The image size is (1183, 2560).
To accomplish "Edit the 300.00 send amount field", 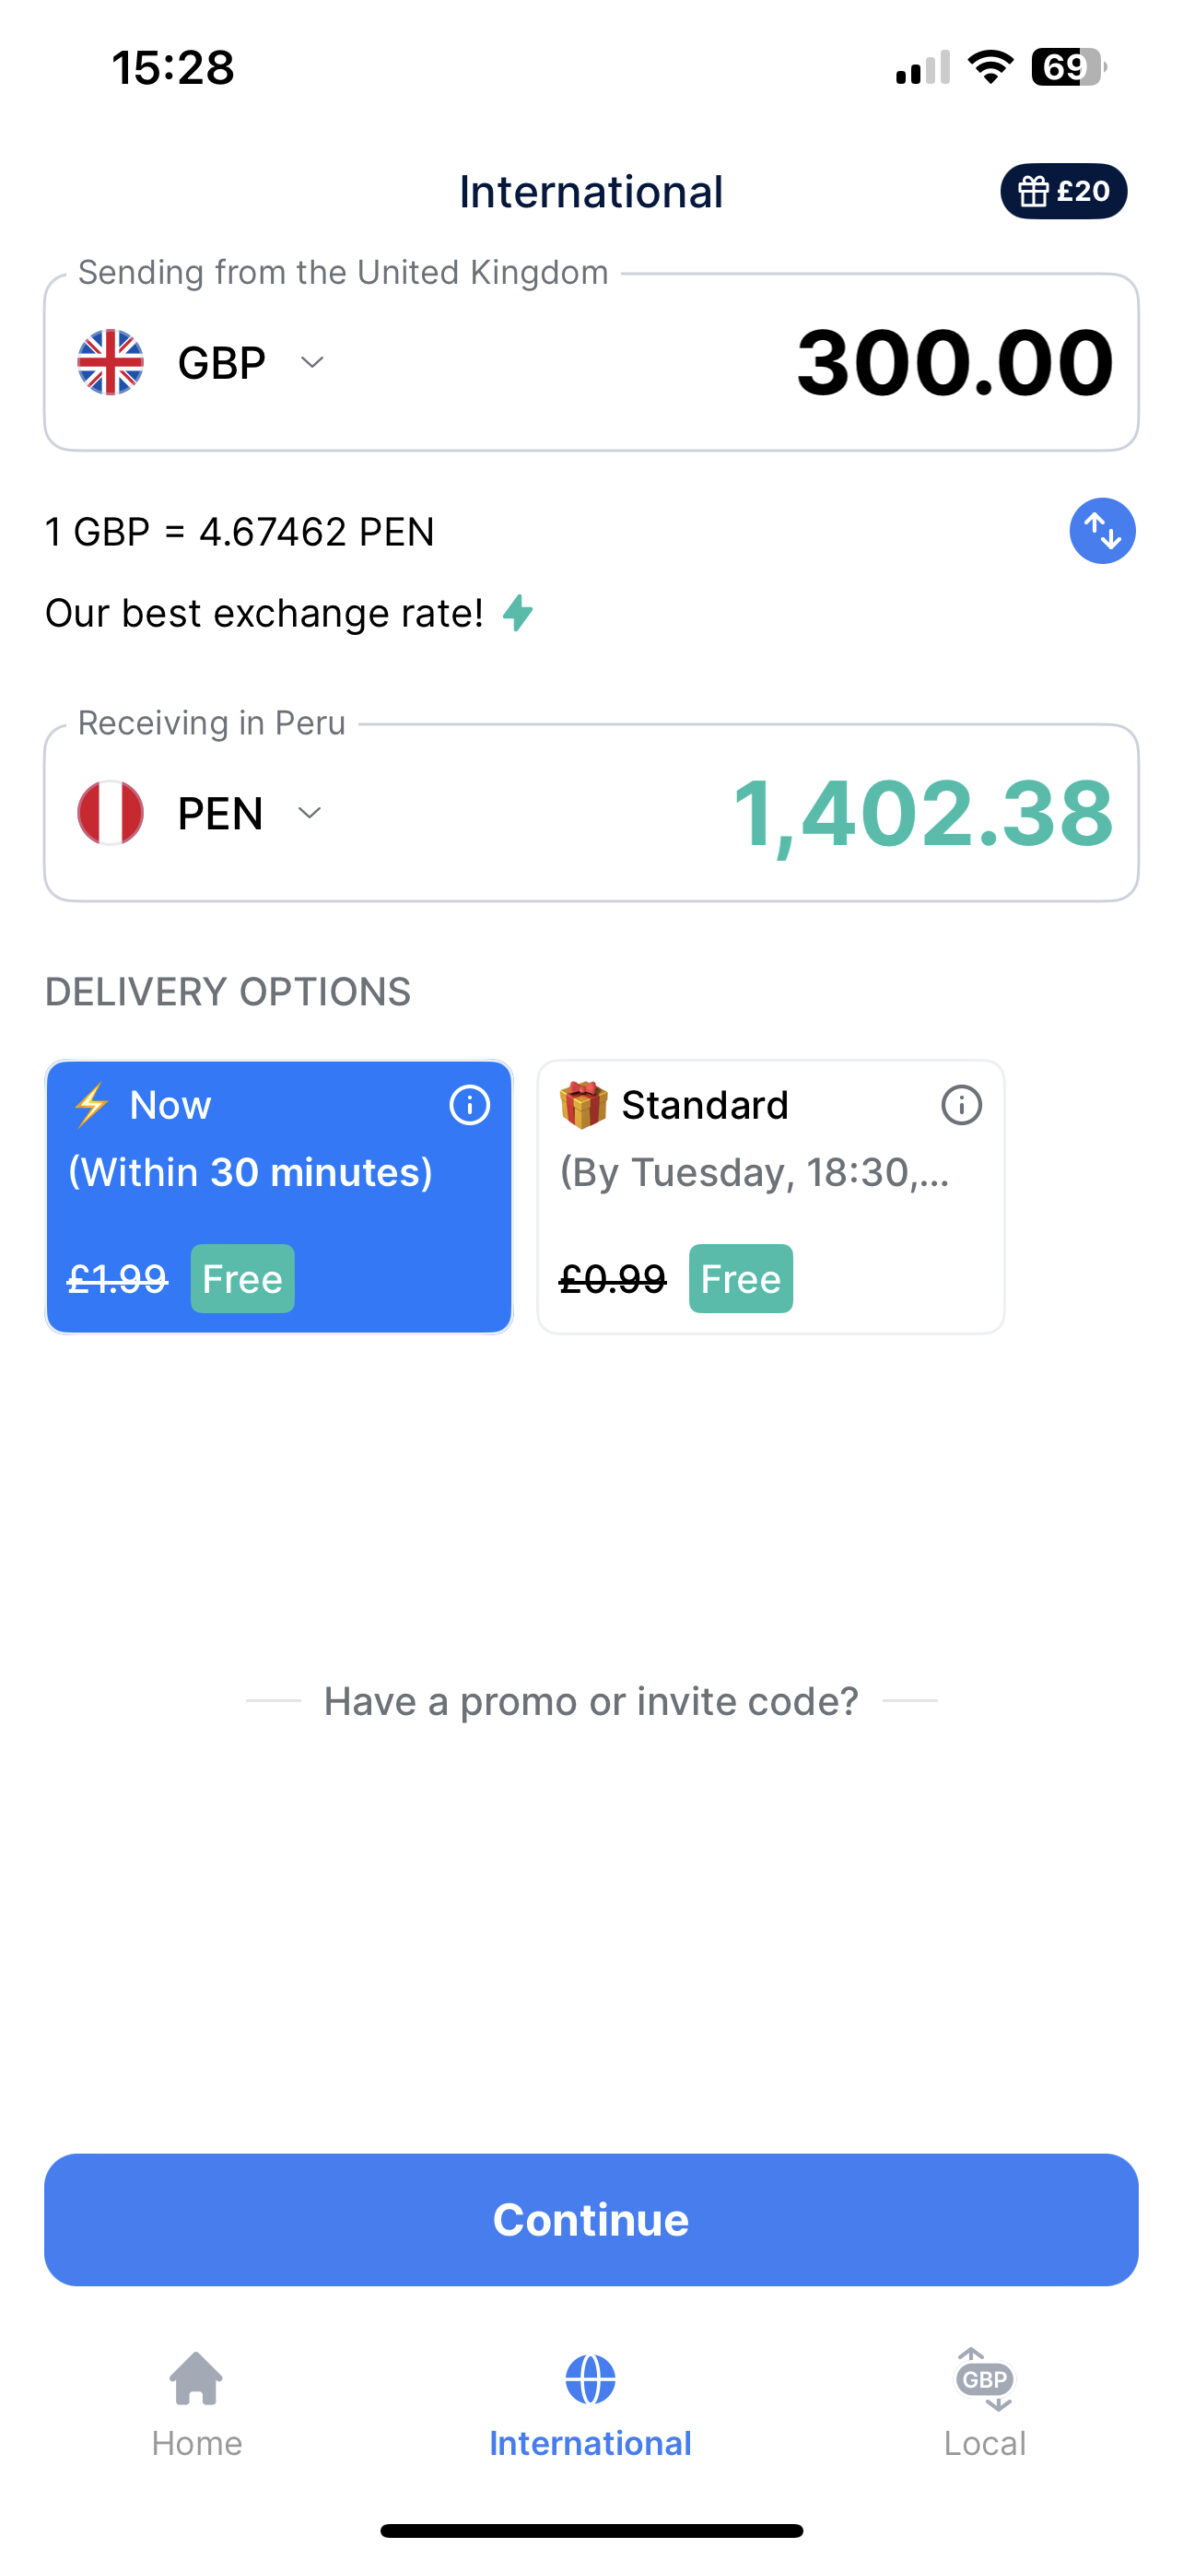I will click(954, 362).
